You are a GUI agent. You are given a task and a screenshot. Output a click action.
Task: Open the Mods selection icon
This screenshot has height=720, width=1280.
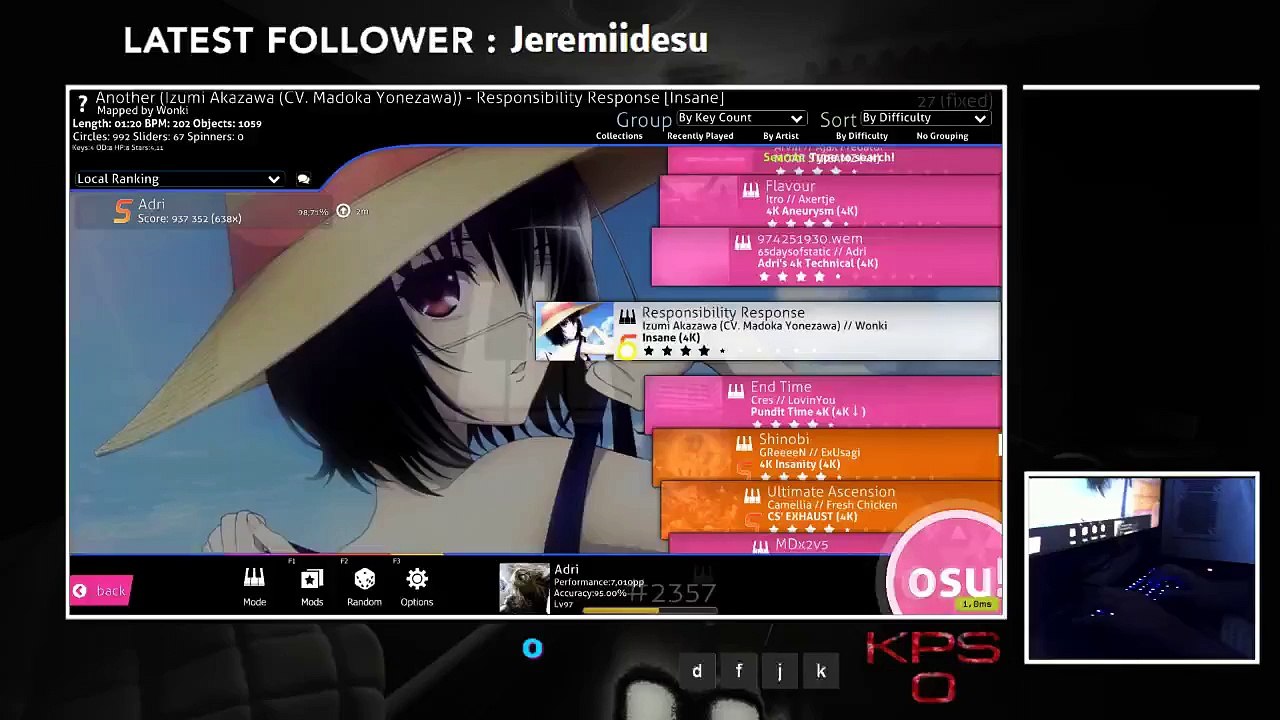pyautogui.click(x=312, y=579)
